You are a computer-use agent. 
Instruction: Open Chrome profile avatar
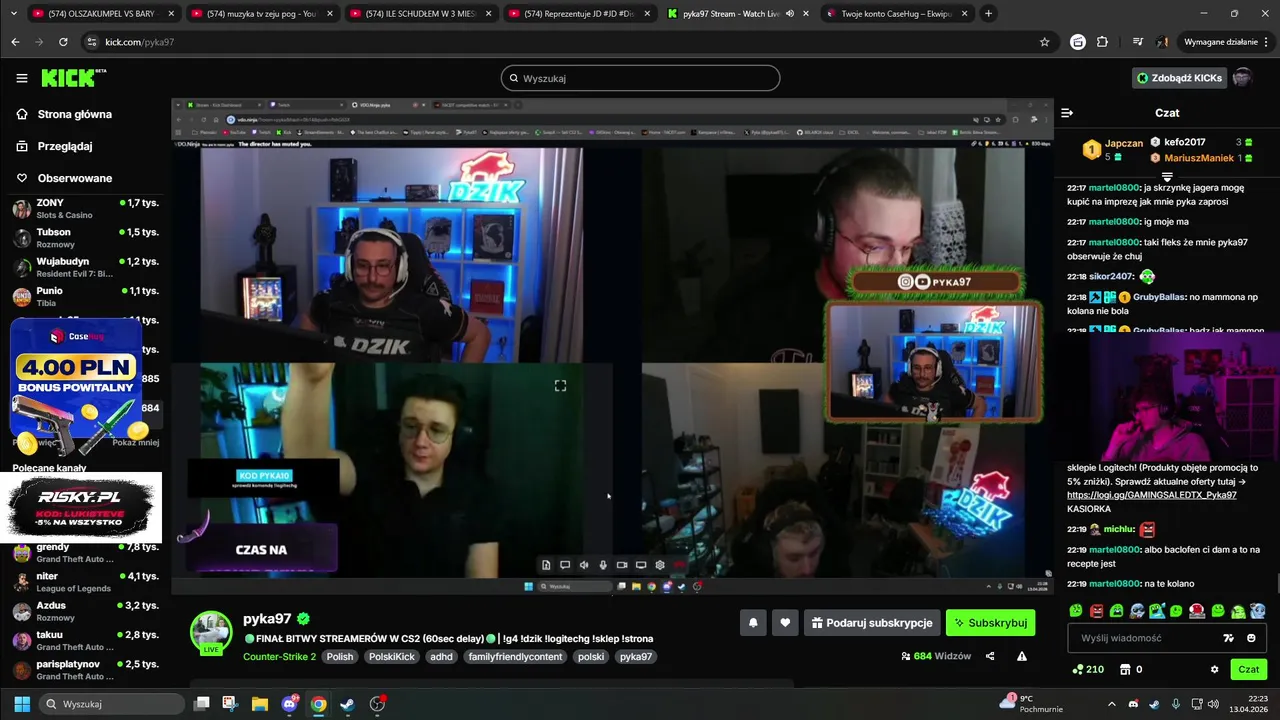(x=1162, y=42)
